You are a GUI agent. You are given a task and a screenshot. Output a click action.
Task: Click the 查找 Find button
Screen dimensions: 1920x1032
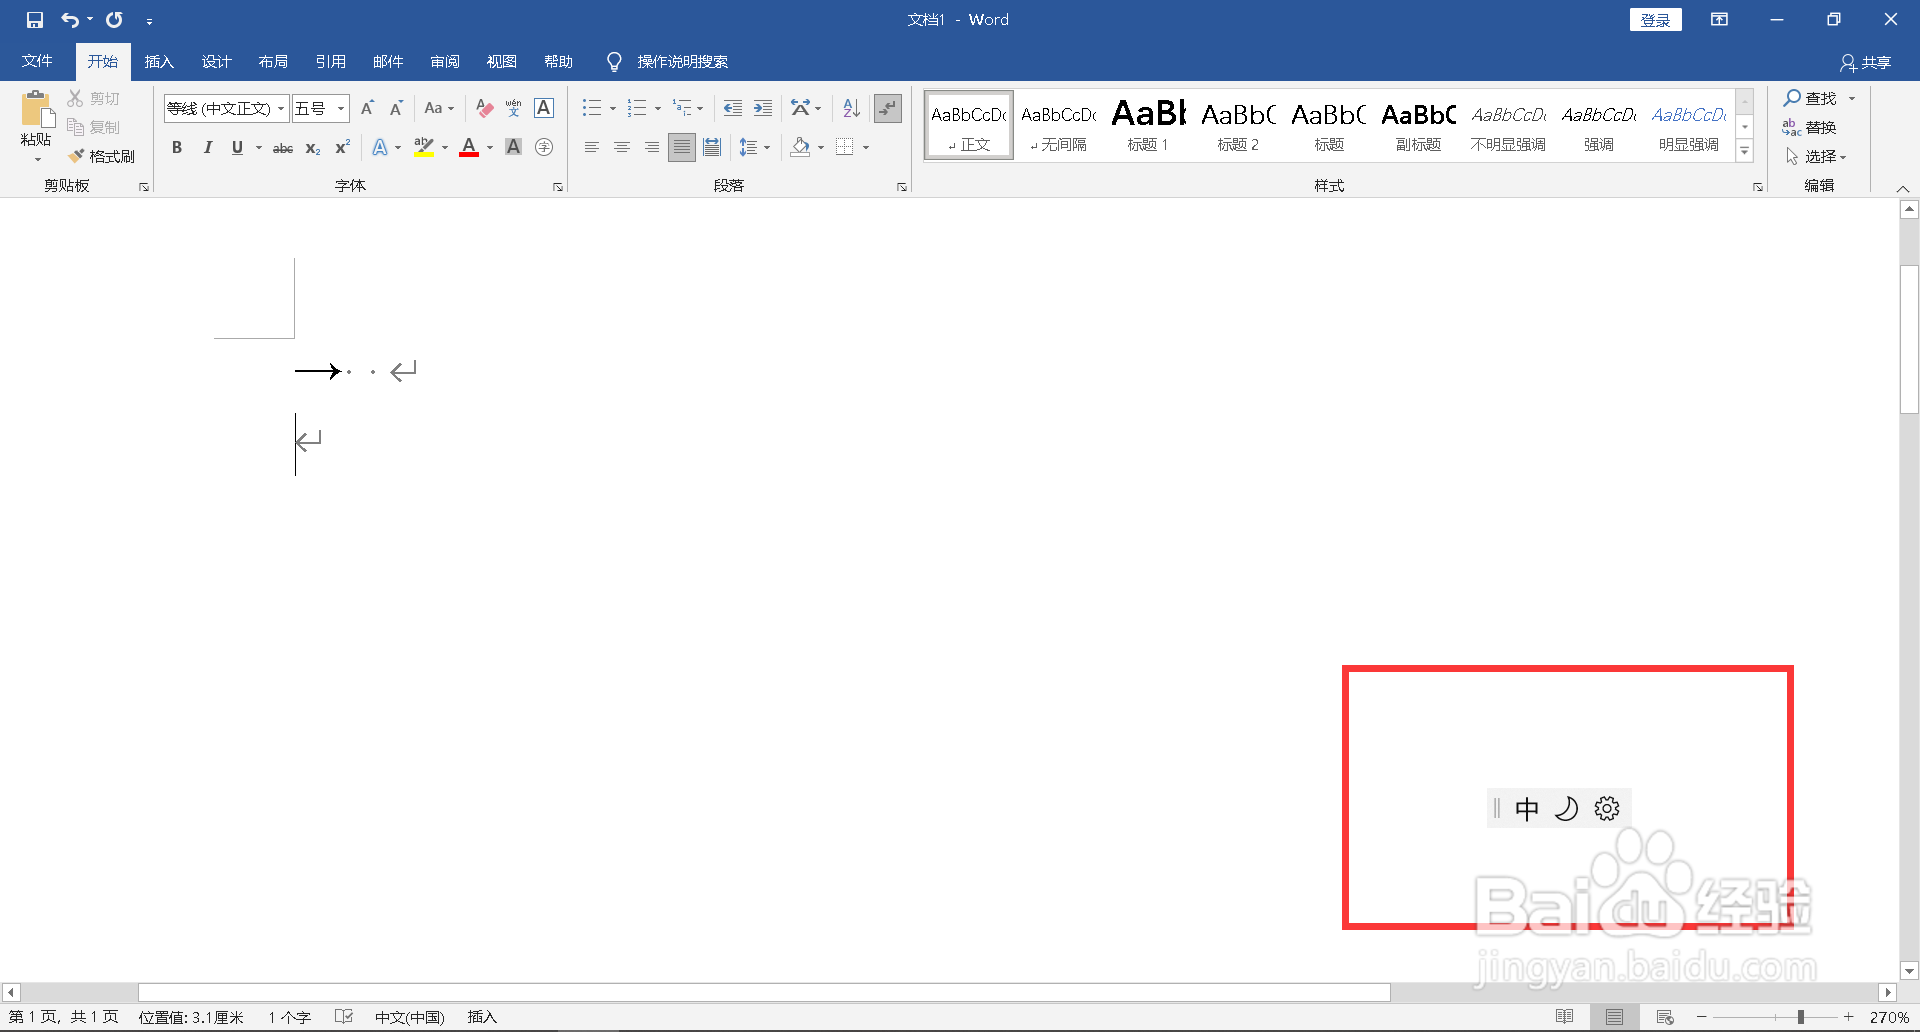(x=1811, y=98)
